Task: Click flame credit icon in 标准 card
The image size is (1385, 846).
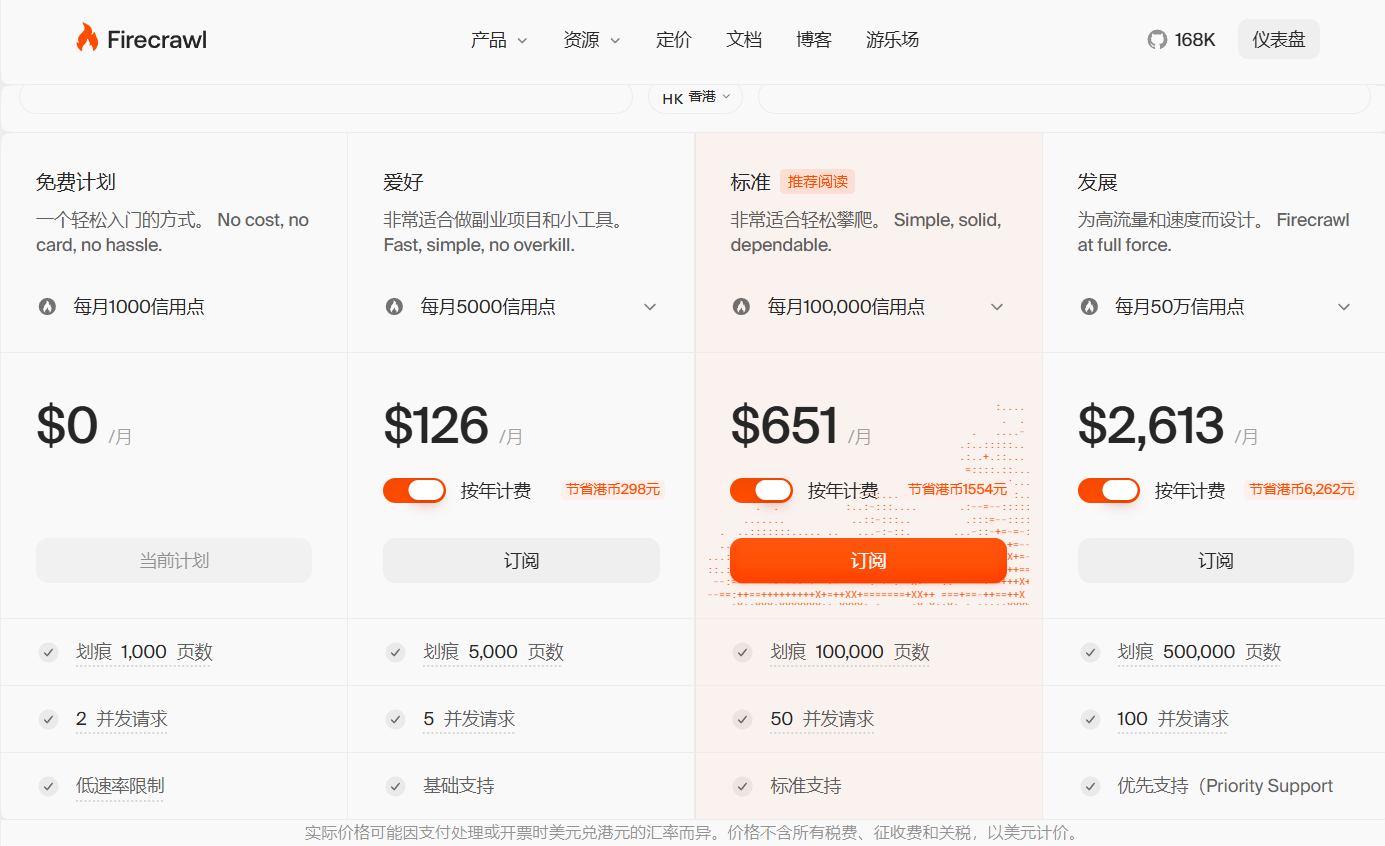Action: pyautogui.click(x=741, y=307)
